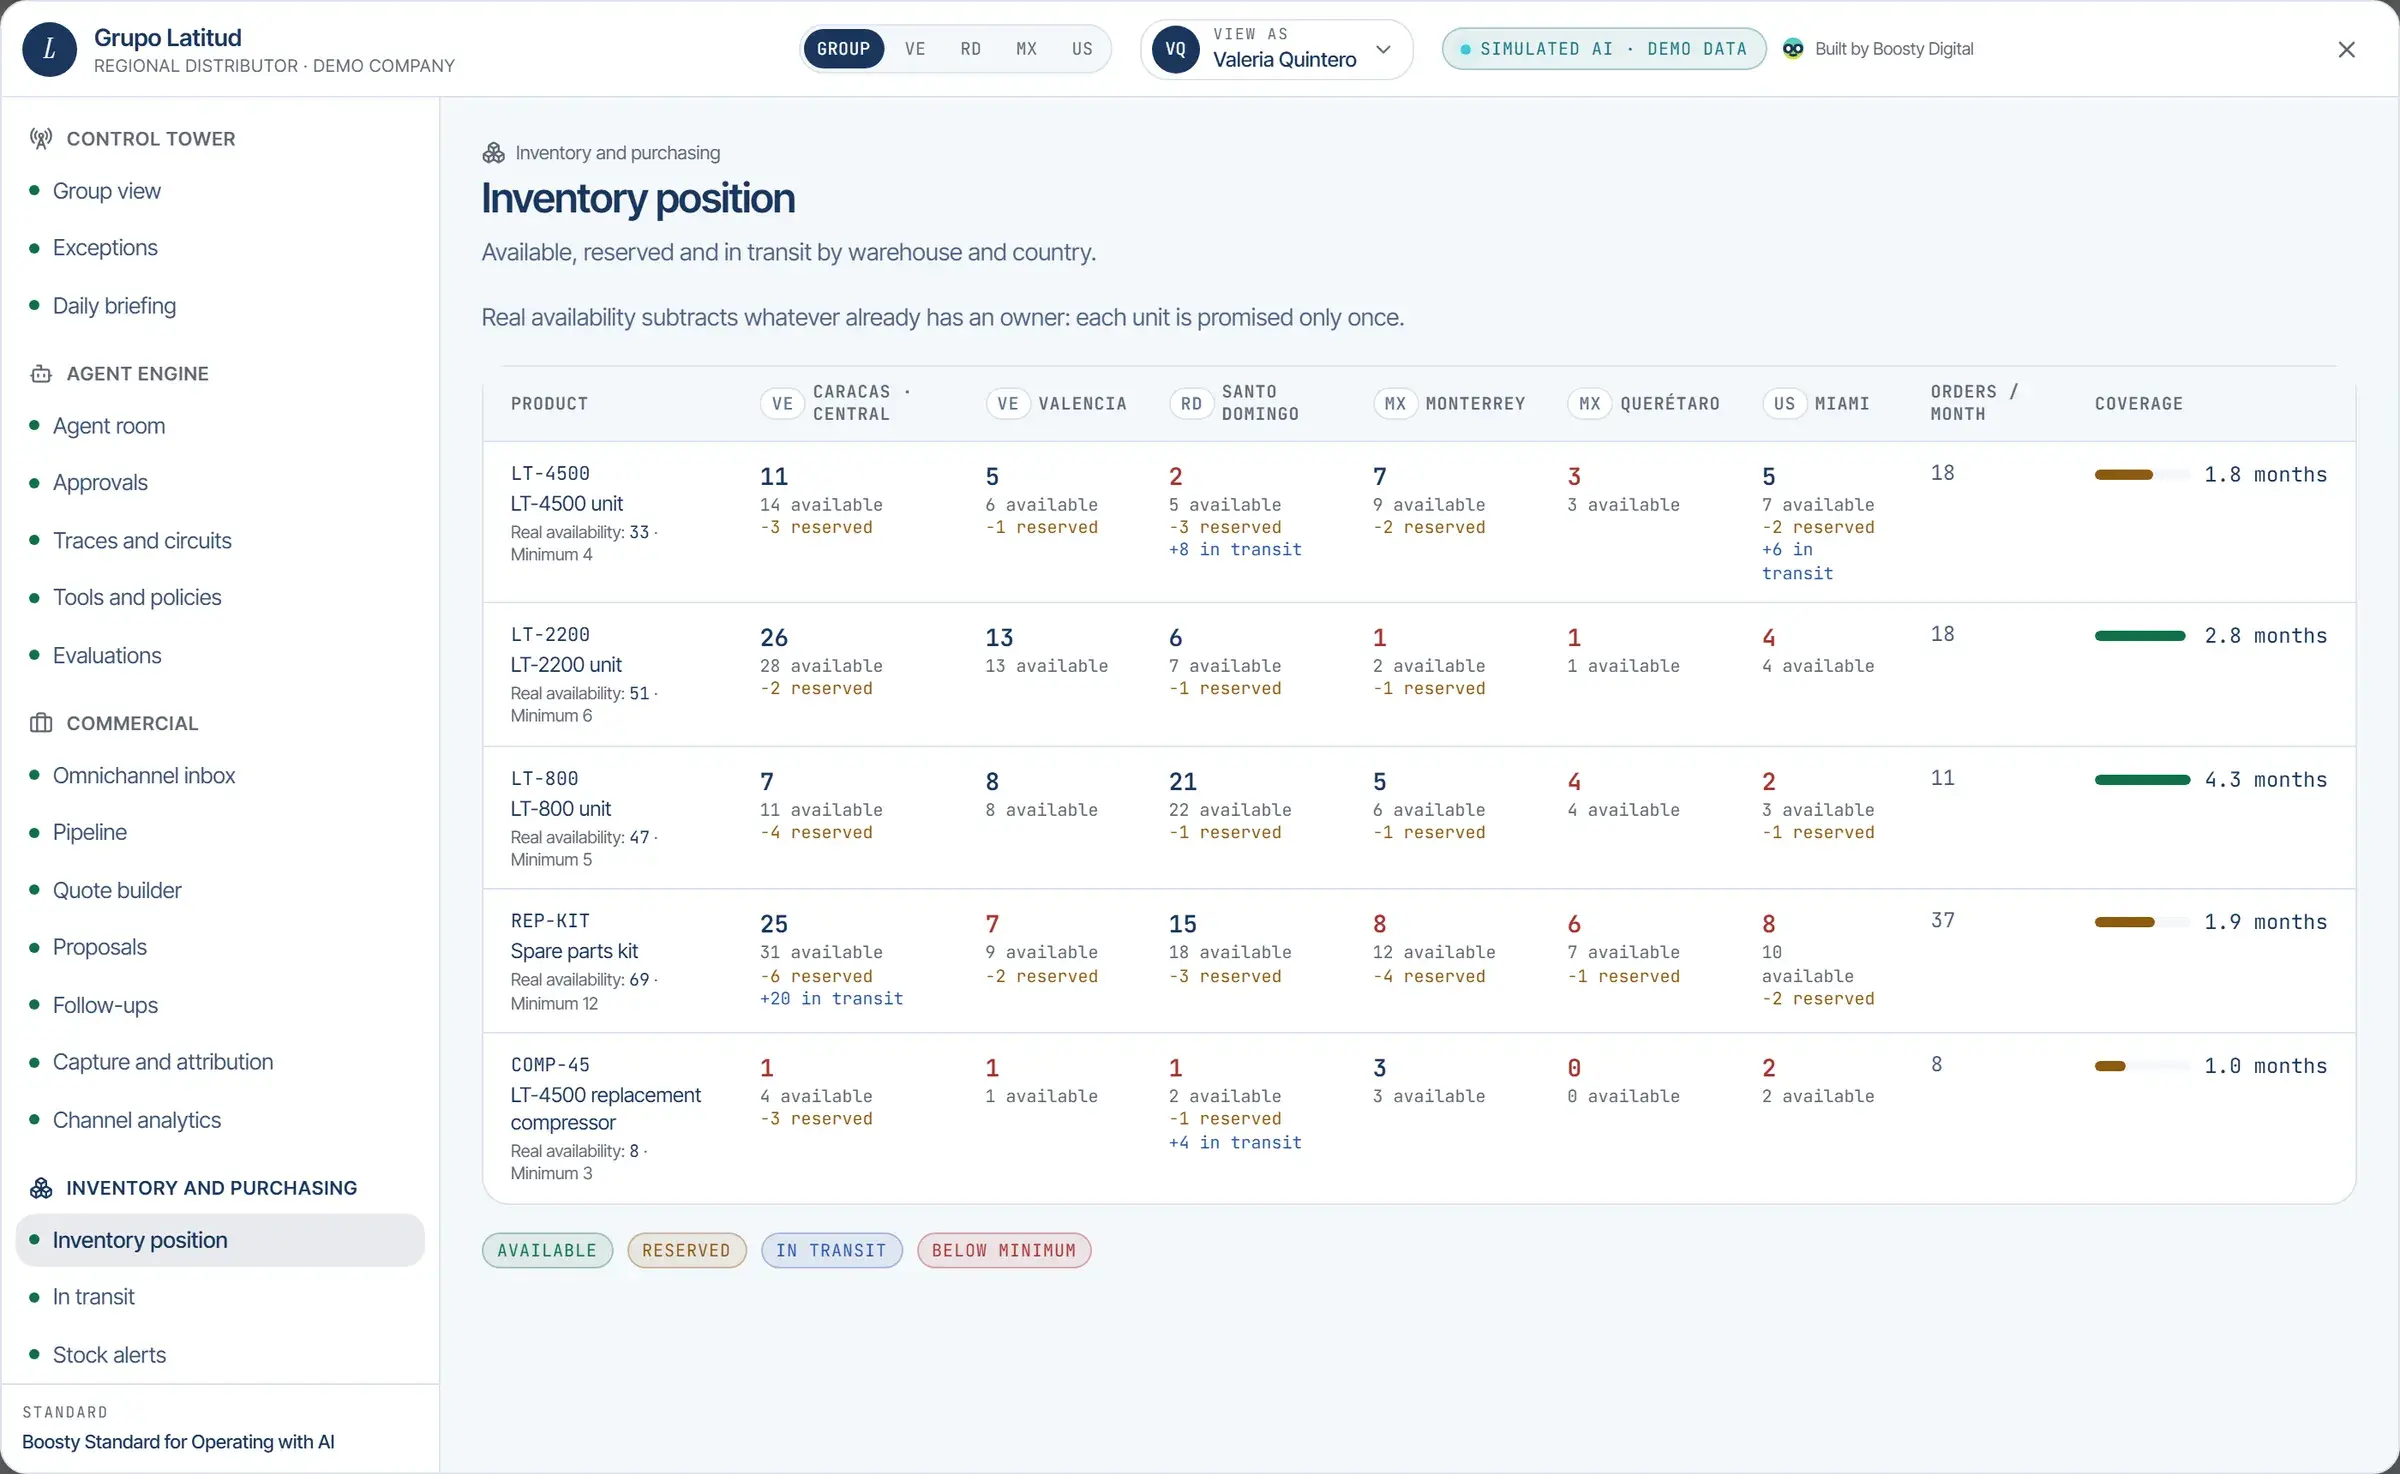Open the Approvals page
This screenshot has height=1474, width=2400.
tap(220, 483)
